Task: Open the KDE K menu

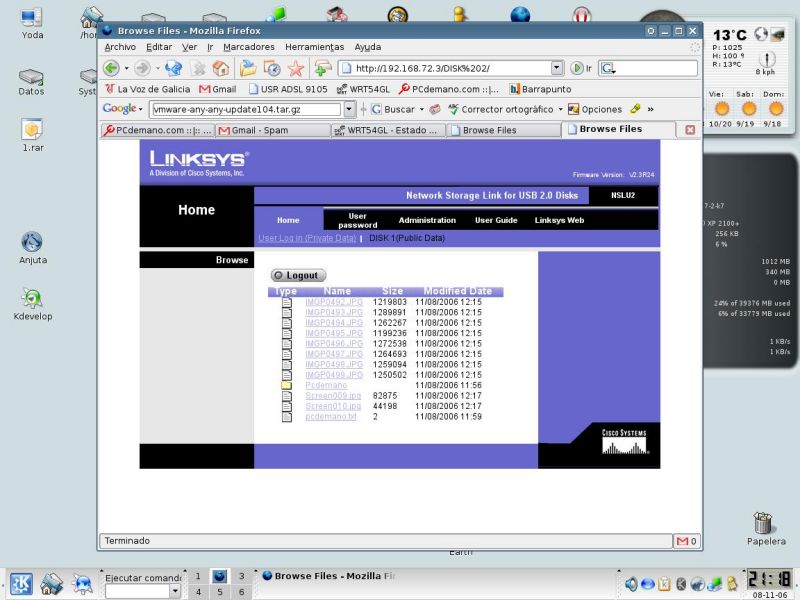Action: pyautogui.click(x=20, y=584)
